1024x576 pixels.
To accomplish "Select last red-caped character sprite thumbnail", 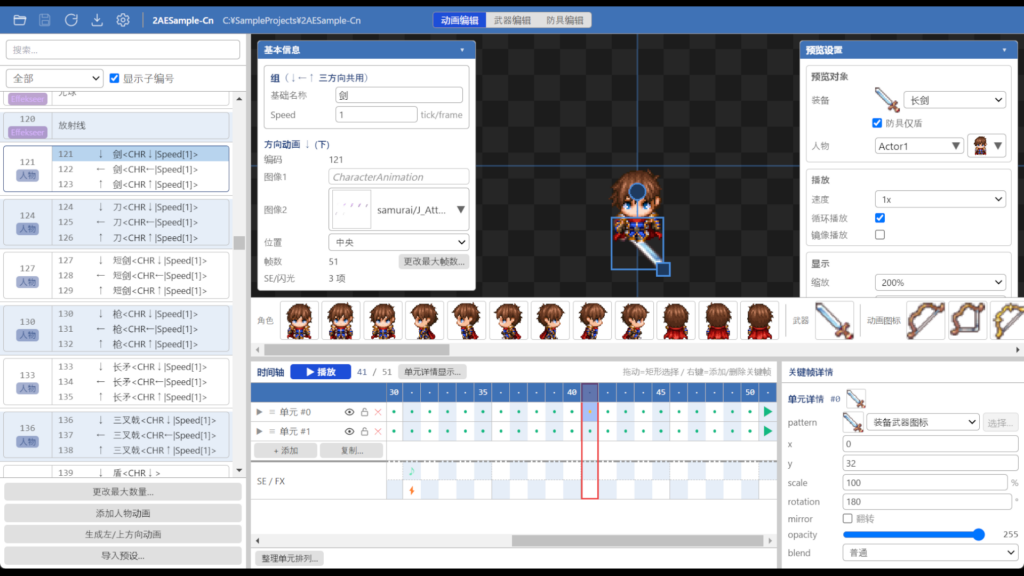I will click(759, 320).
